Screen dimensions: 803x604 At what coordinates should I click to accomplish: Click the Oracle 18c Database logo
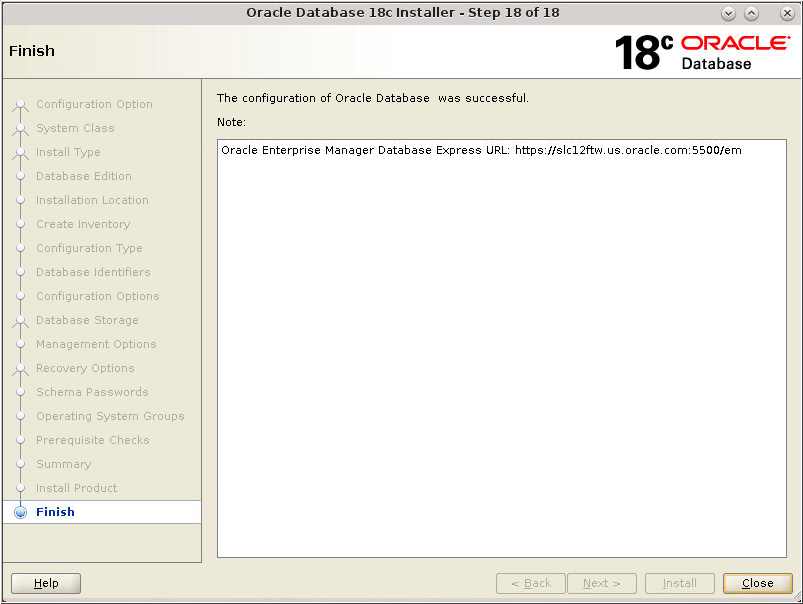(x=702, y=52)
